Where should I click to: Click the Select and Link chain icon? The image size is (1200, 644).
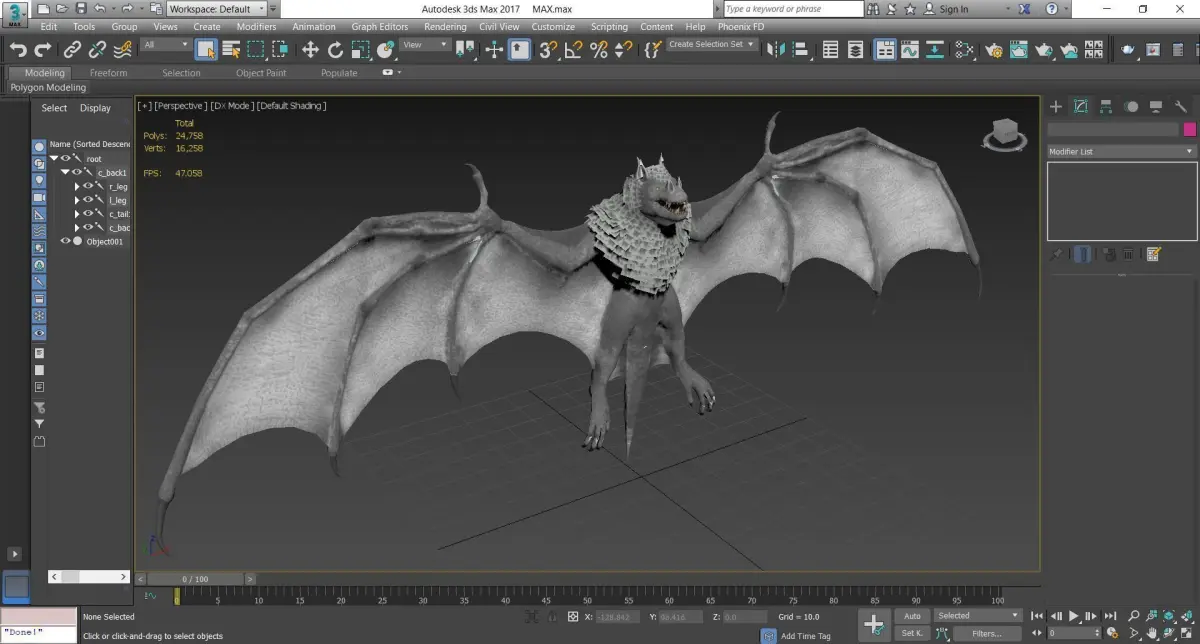click(x=72, y=50)
